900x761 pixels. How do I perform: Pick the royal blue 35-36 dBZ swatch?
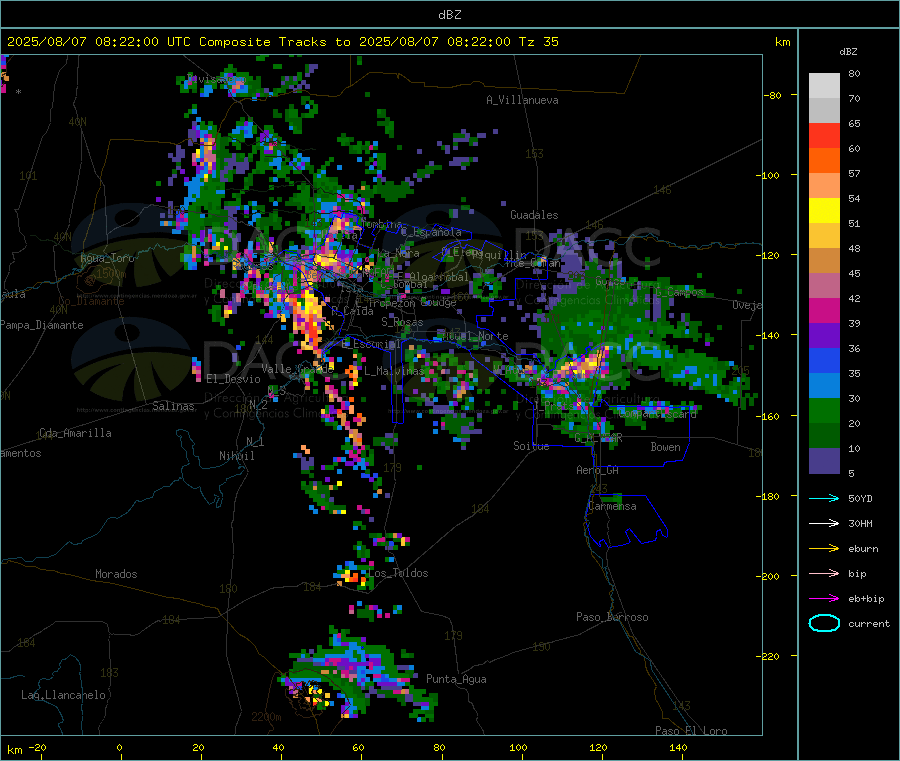click(824, 361)
